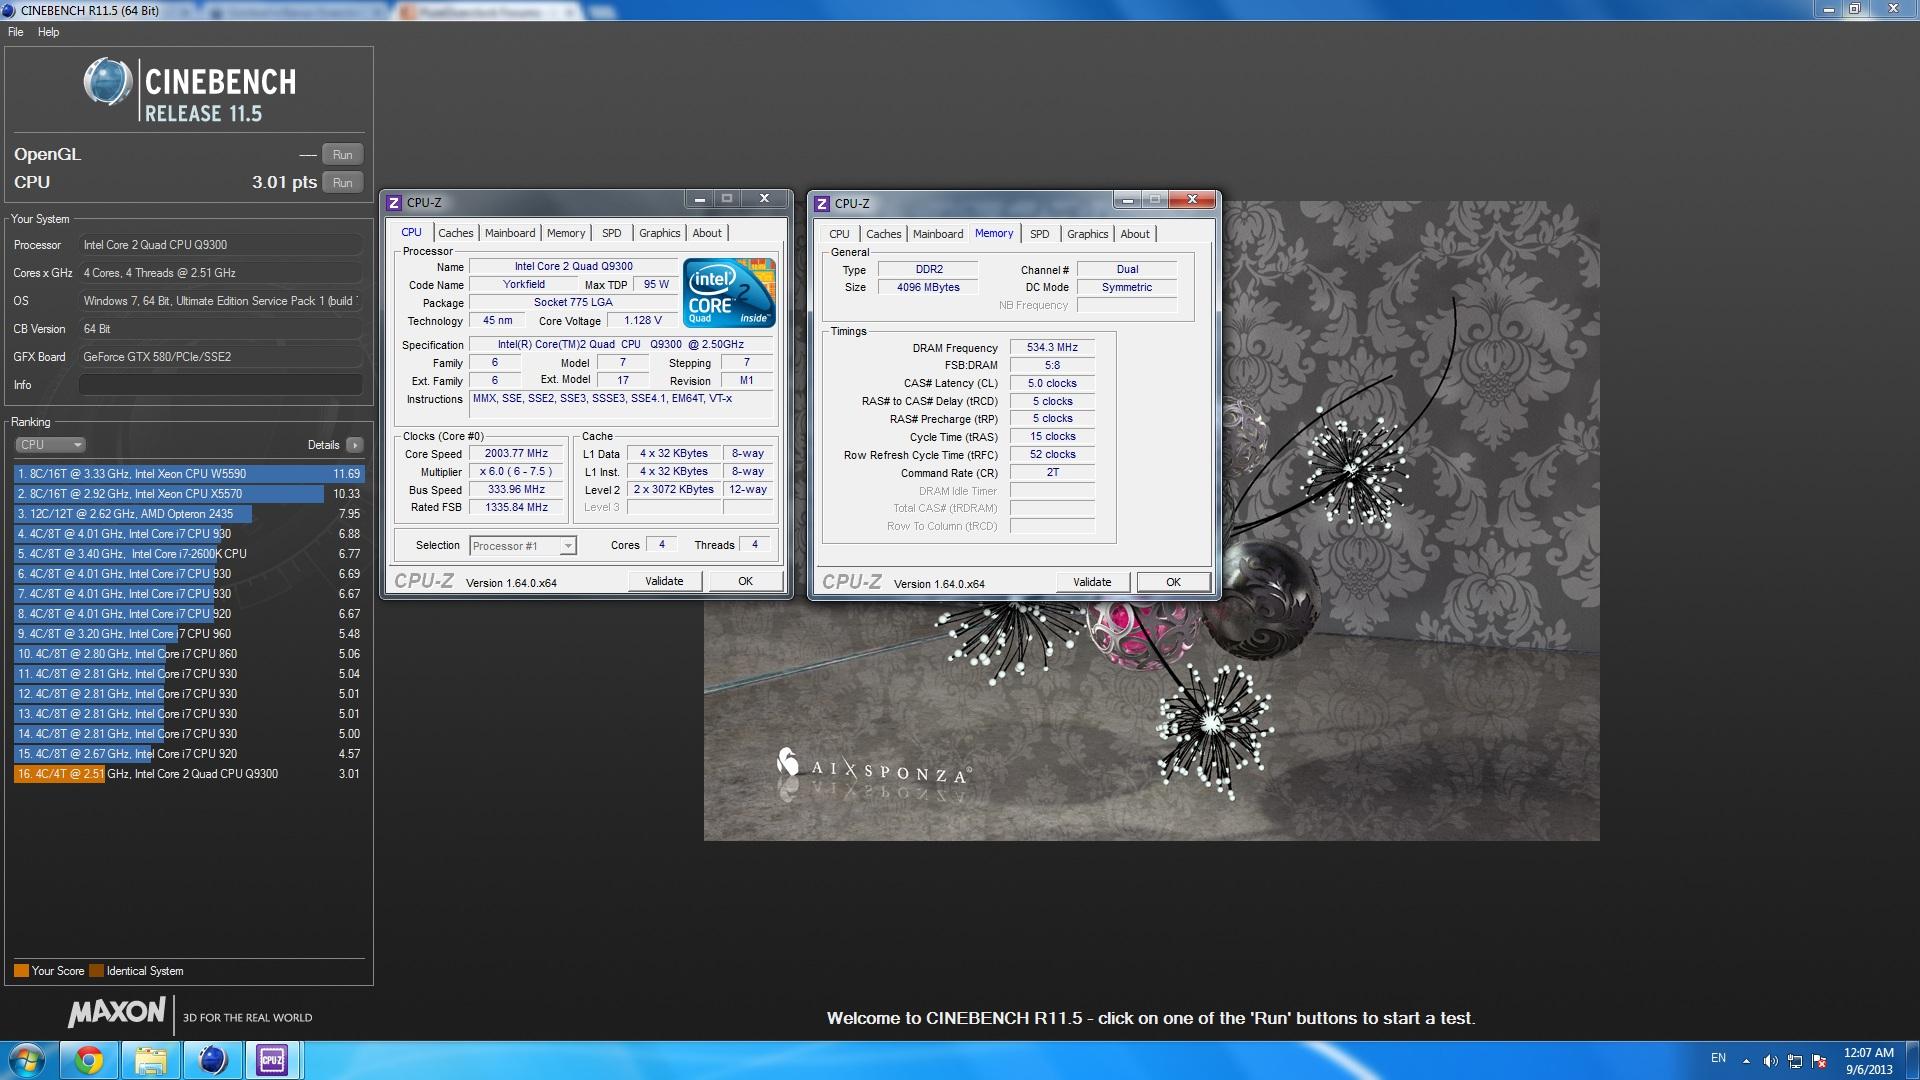Click Validate in Memory CPU-Z window
1920x1080 pixels.
(1093, 582)
